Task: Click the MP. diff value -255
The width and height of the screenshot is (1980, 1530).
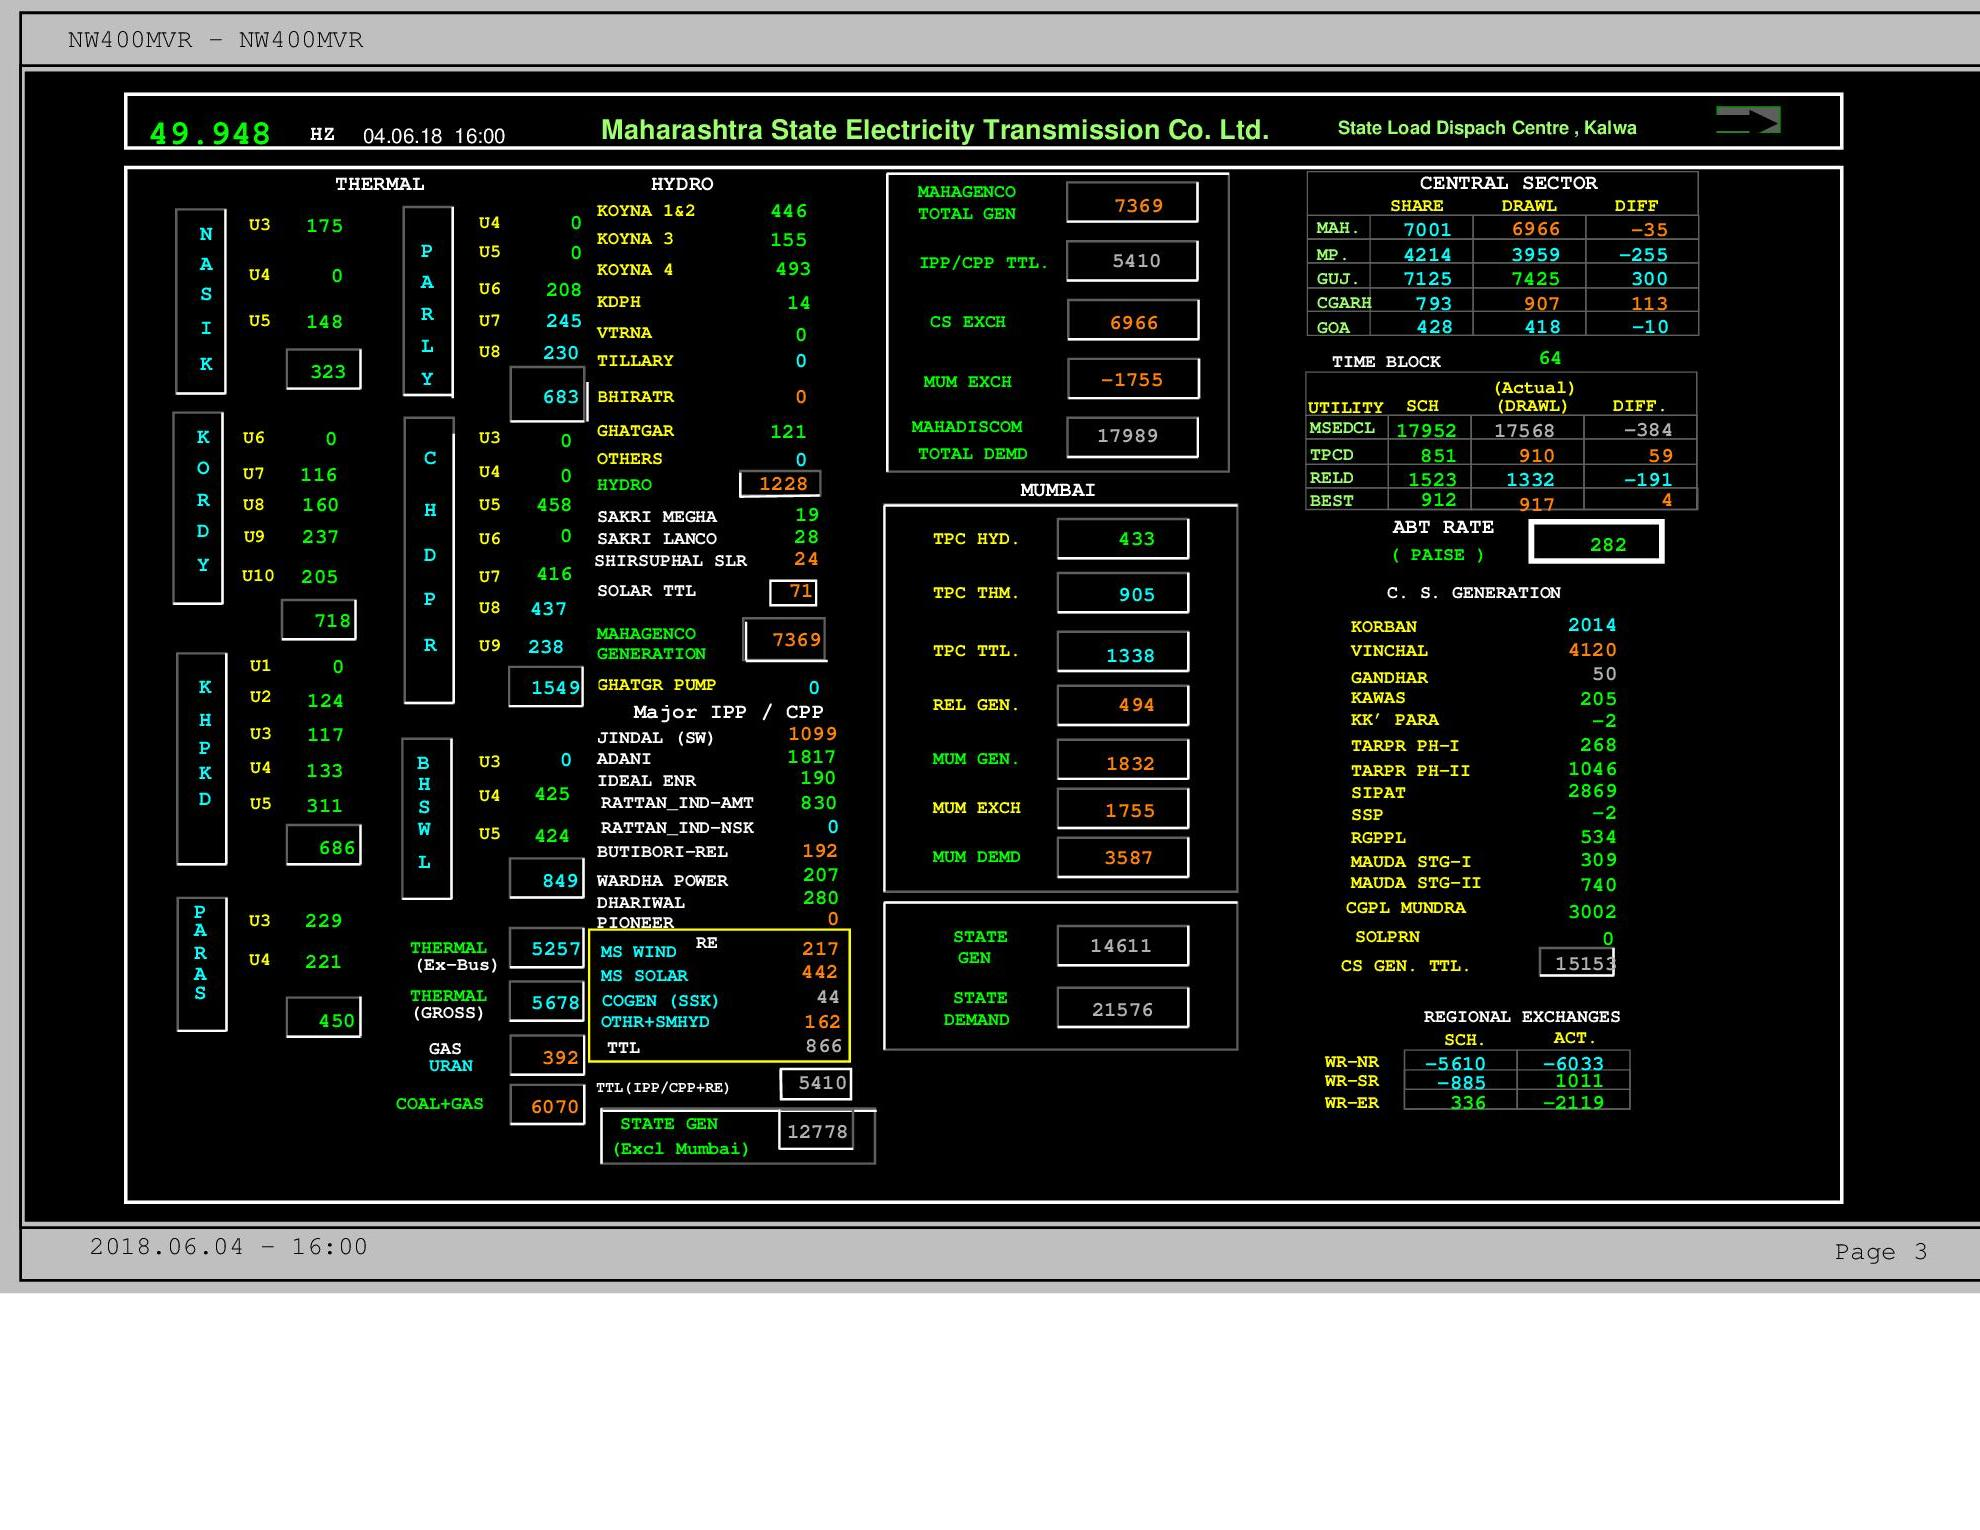Action: (x=1643, y=255)
